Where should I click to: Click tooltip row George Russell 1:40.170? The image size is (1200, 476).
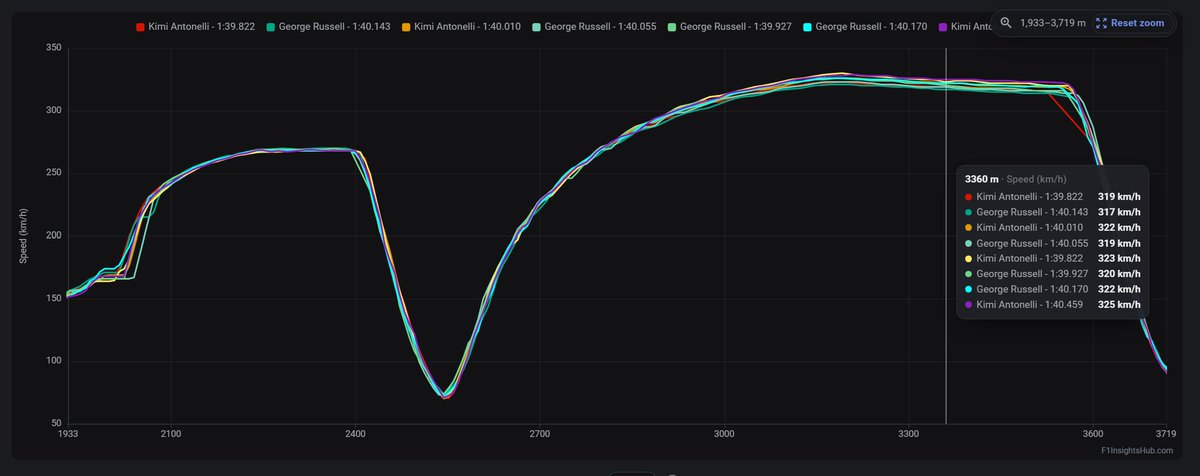tap(1053, 289)
